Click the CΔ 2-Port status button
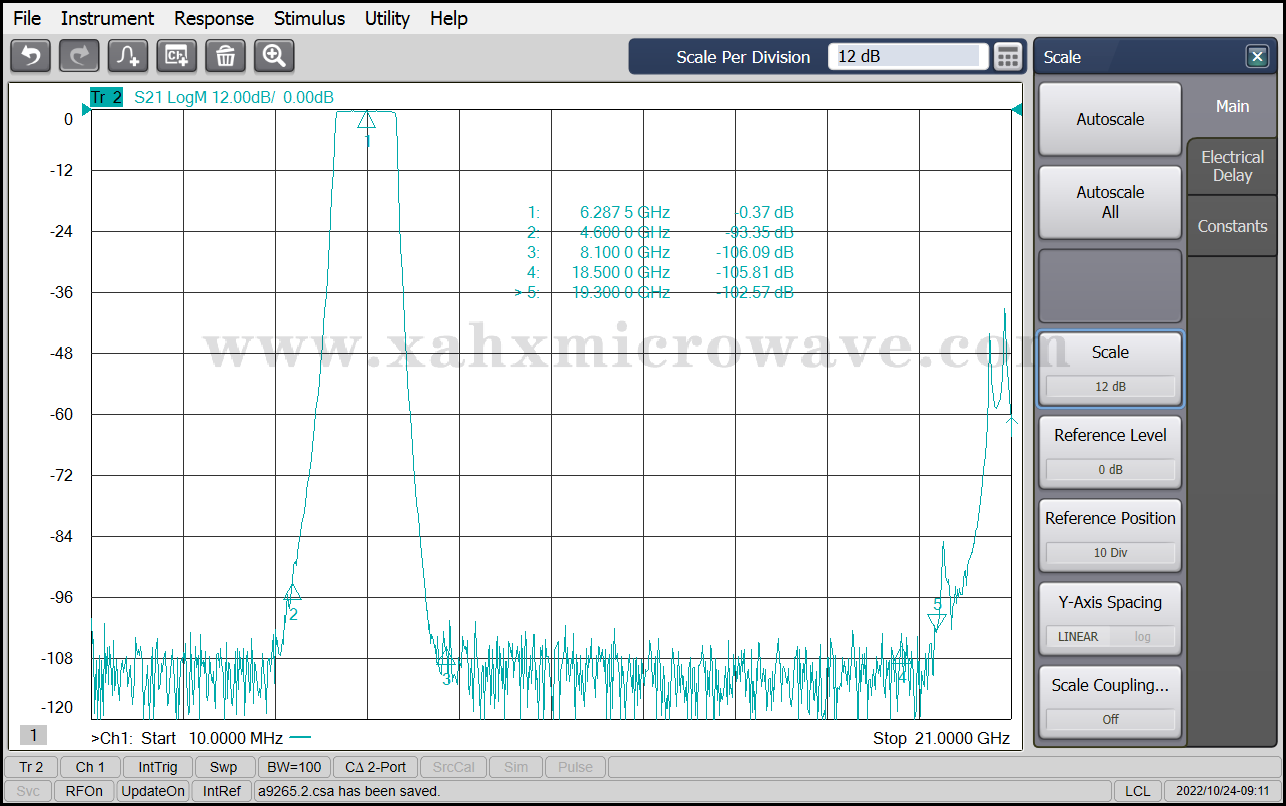Viewport: 1286px width, 806px height. [x=376, y=767]
